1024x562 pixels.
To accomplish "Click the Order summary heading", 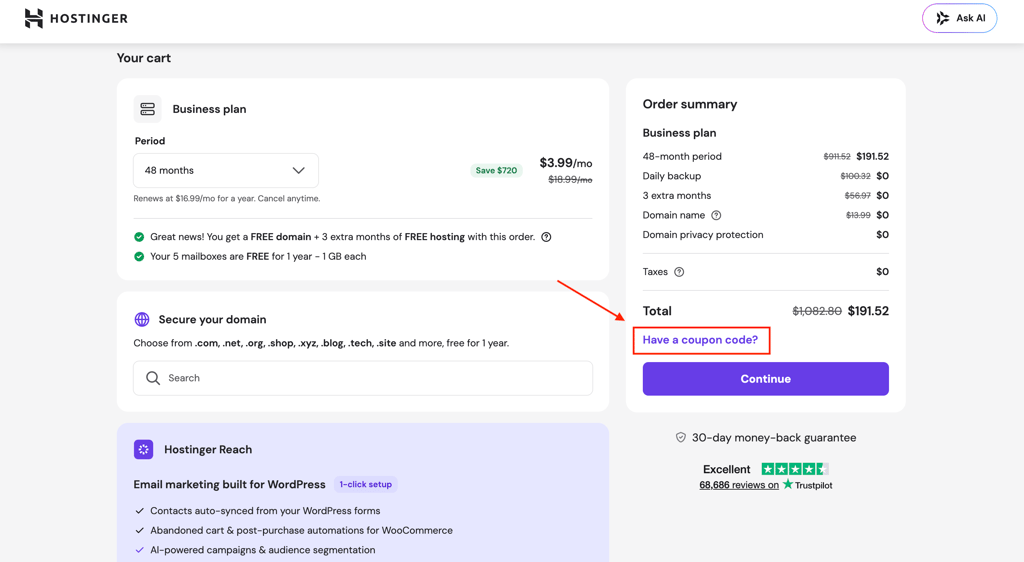I will (x=690, y=104).
